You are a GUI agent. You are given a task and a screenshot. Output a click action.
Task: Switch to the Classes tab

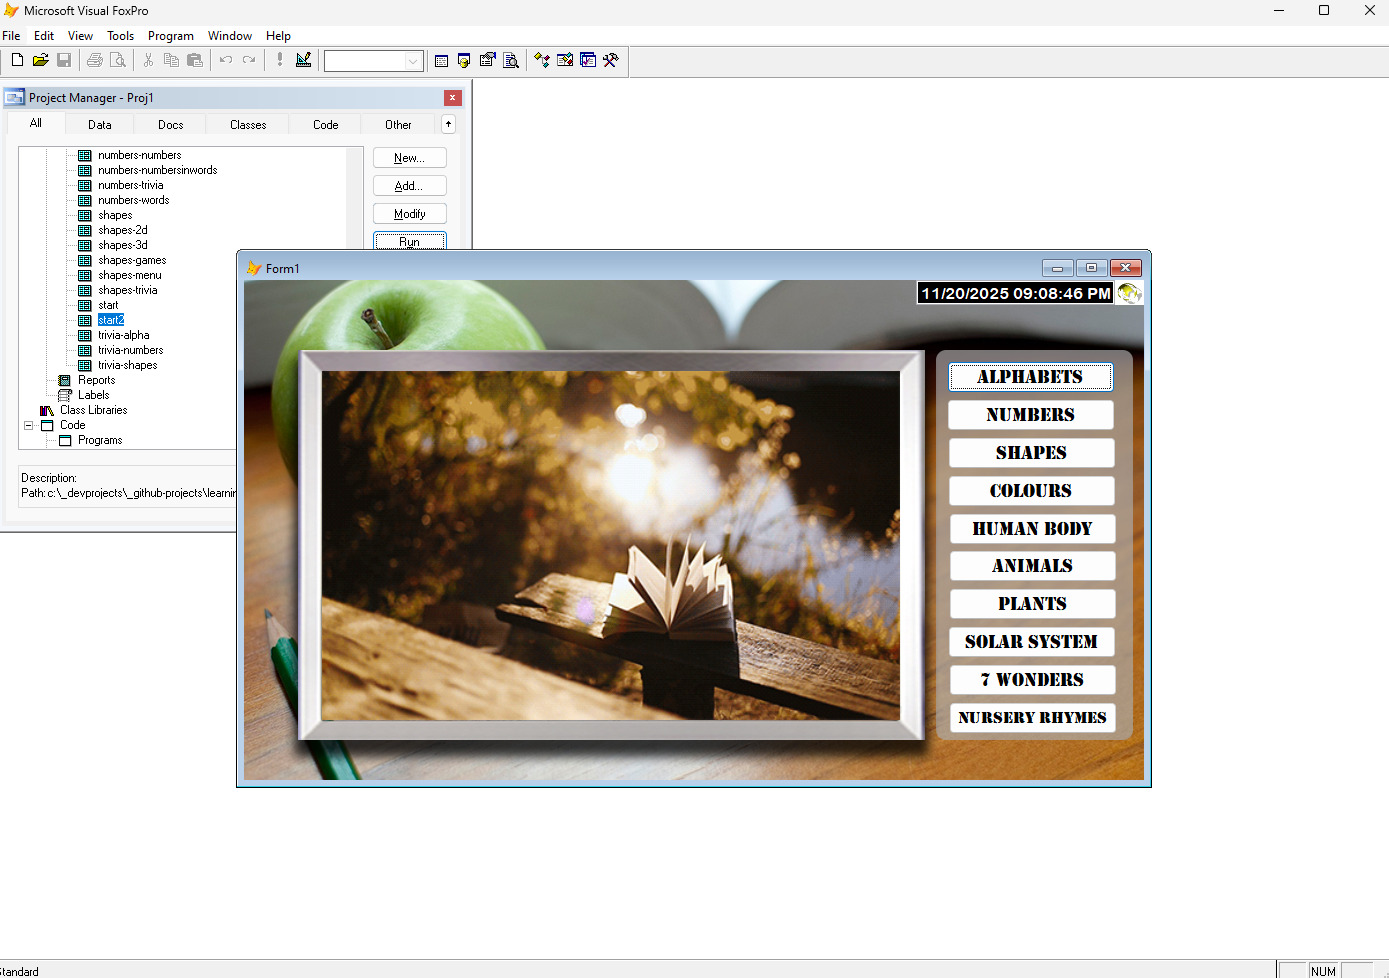click(248, 125)
